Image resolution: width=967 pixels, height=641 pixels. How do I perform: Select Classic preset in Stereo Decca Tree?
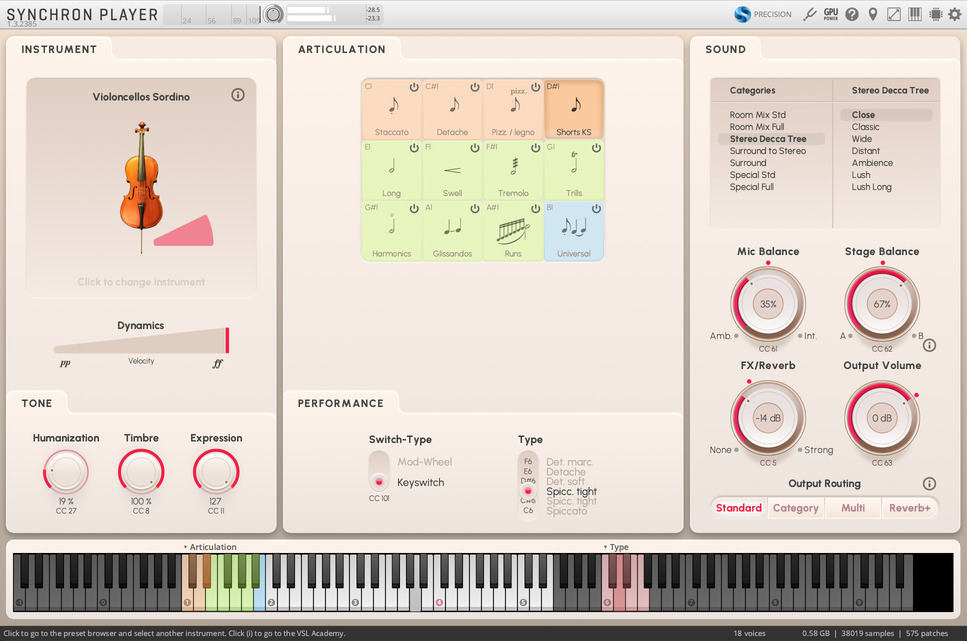click(865, 126)
